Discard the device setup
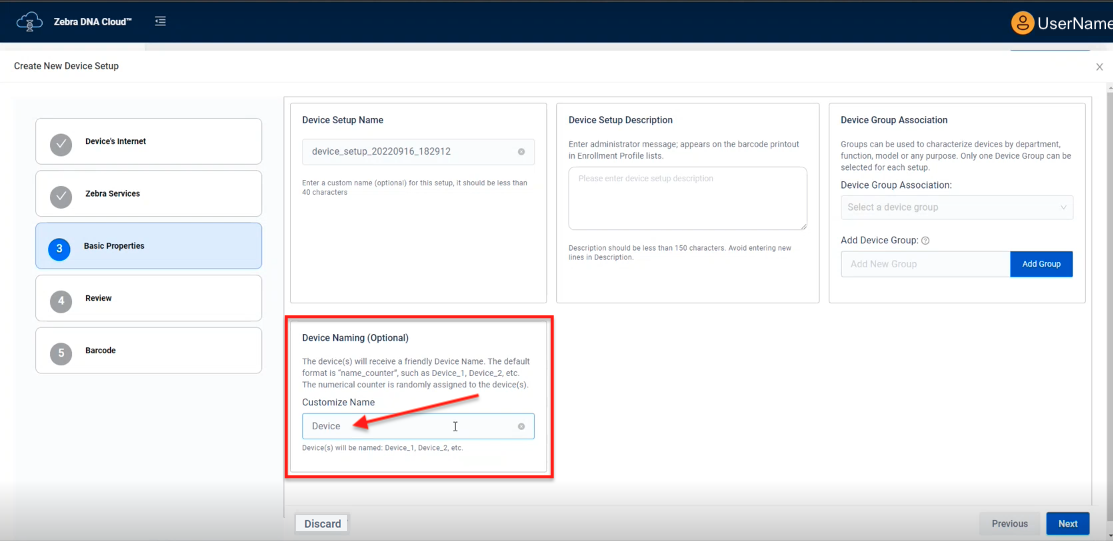The width and height of the screenshot is (1113, 541). 322,523
